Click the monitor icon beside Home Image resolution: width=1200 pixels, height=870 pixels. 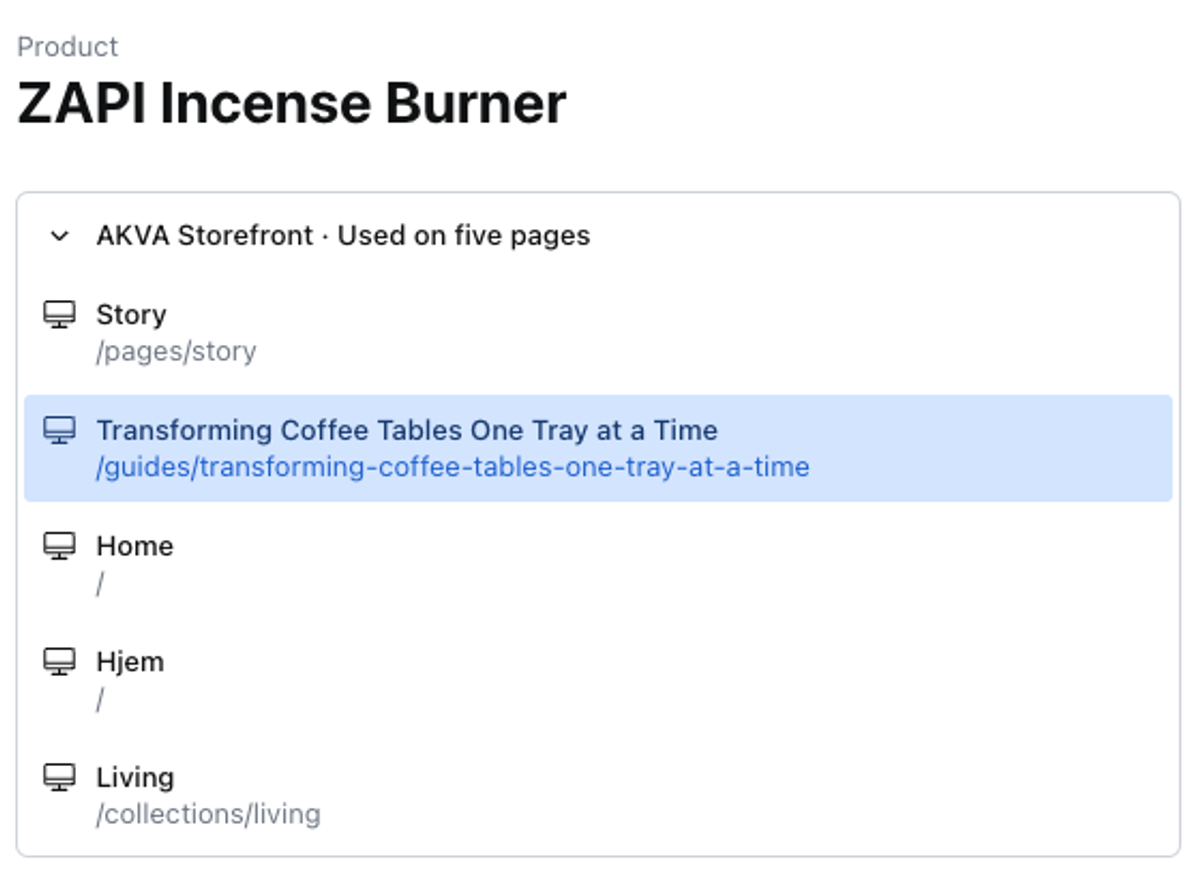(x=60, y=546)
